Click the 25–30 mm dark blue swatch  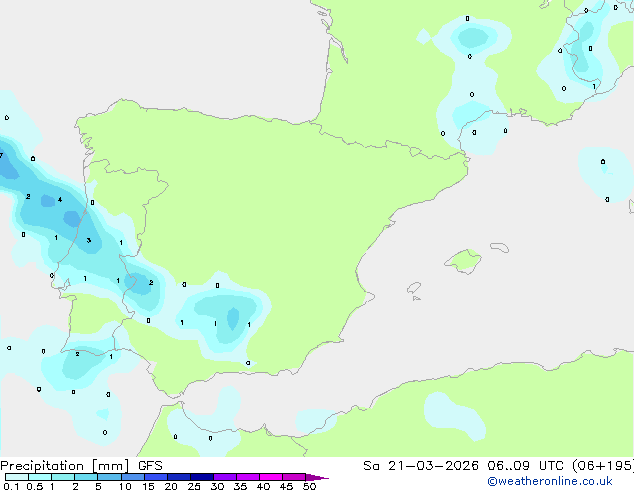(x=201, y=477)
